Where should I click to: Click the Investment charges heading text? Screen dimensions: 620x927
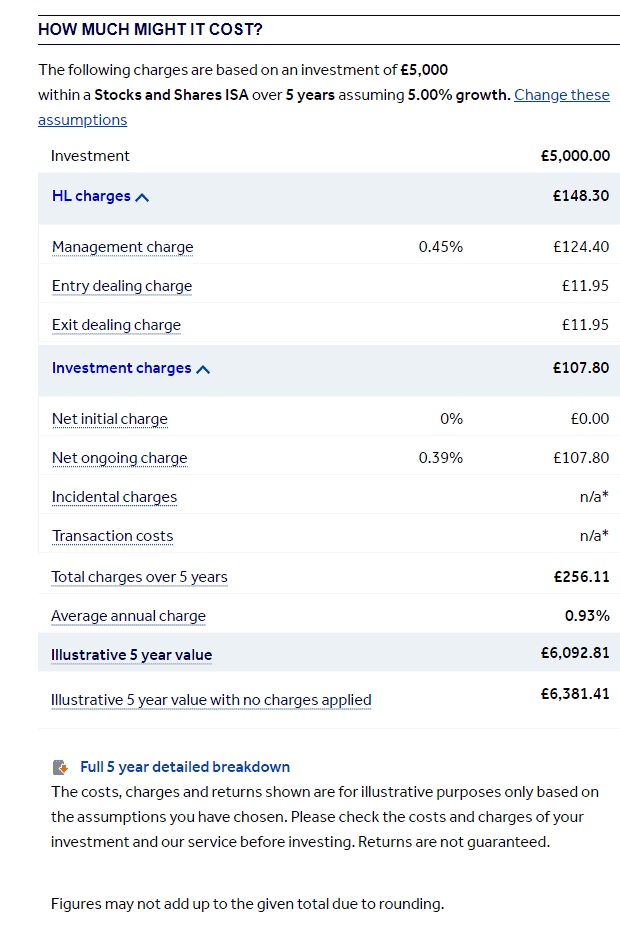click(122, 368)
